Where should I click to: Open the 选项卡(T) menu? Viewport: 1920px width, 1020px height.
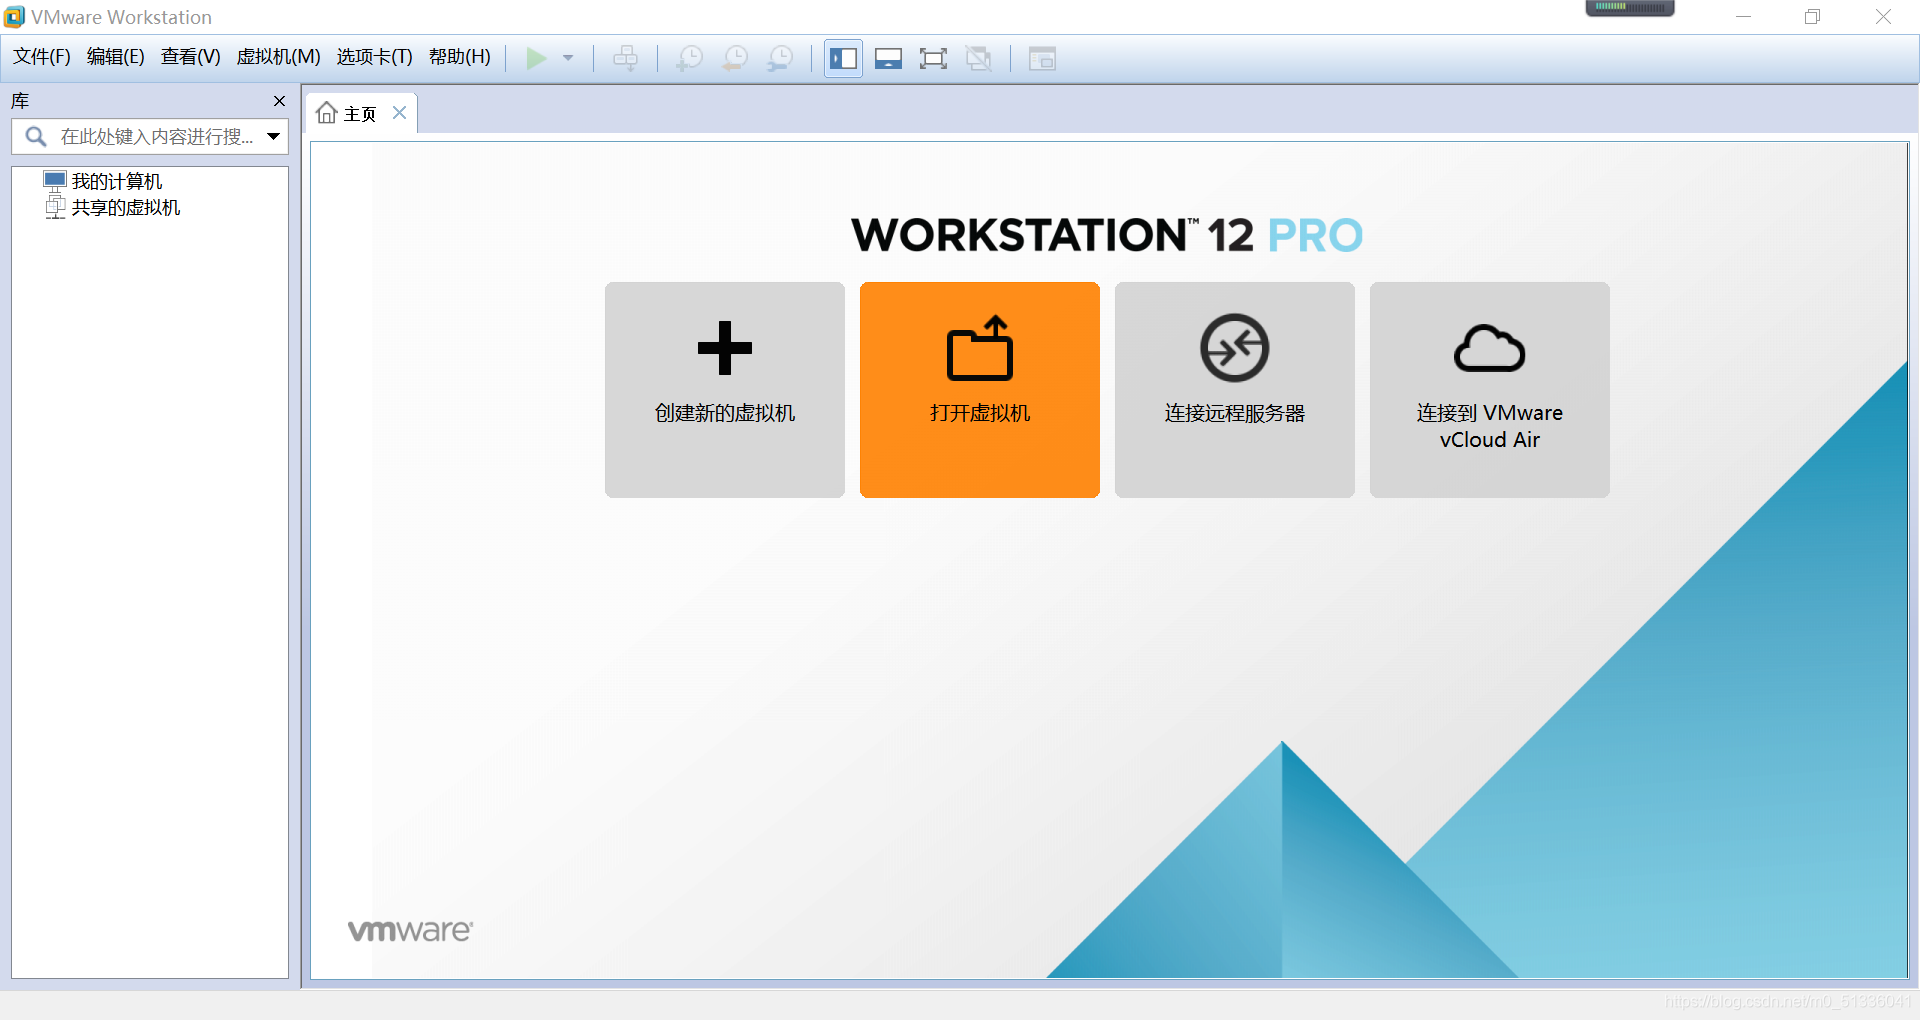click(375, 57)
